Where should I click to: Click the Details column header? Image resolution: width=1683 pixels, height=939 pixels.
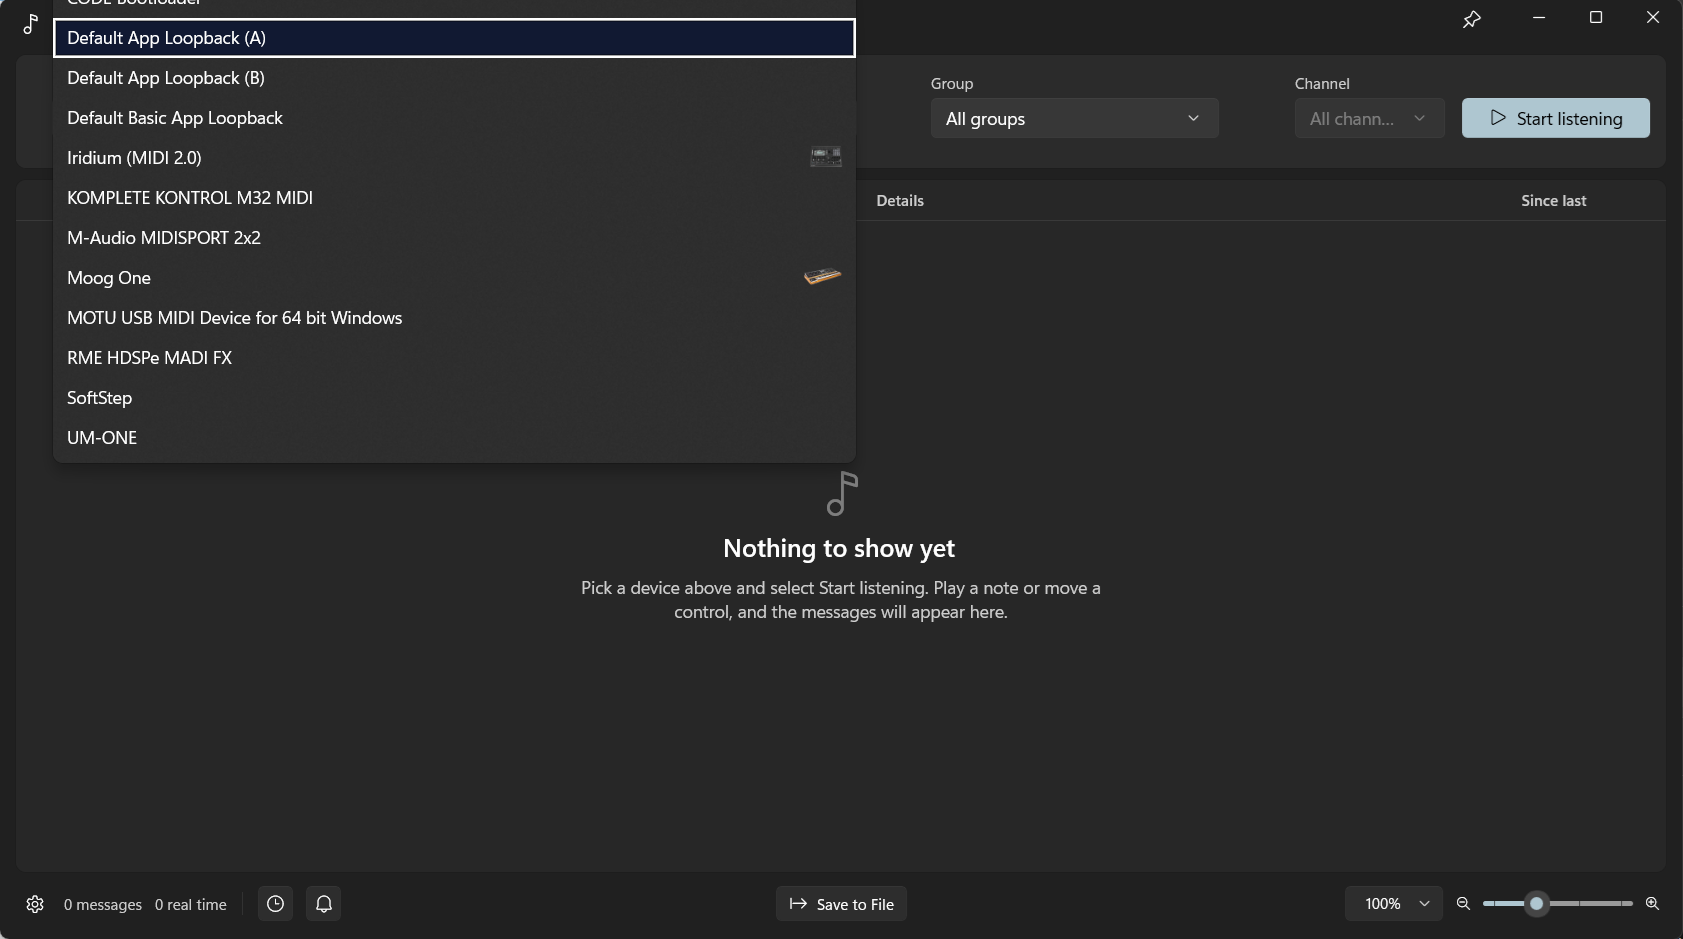(x=900, y=201)
